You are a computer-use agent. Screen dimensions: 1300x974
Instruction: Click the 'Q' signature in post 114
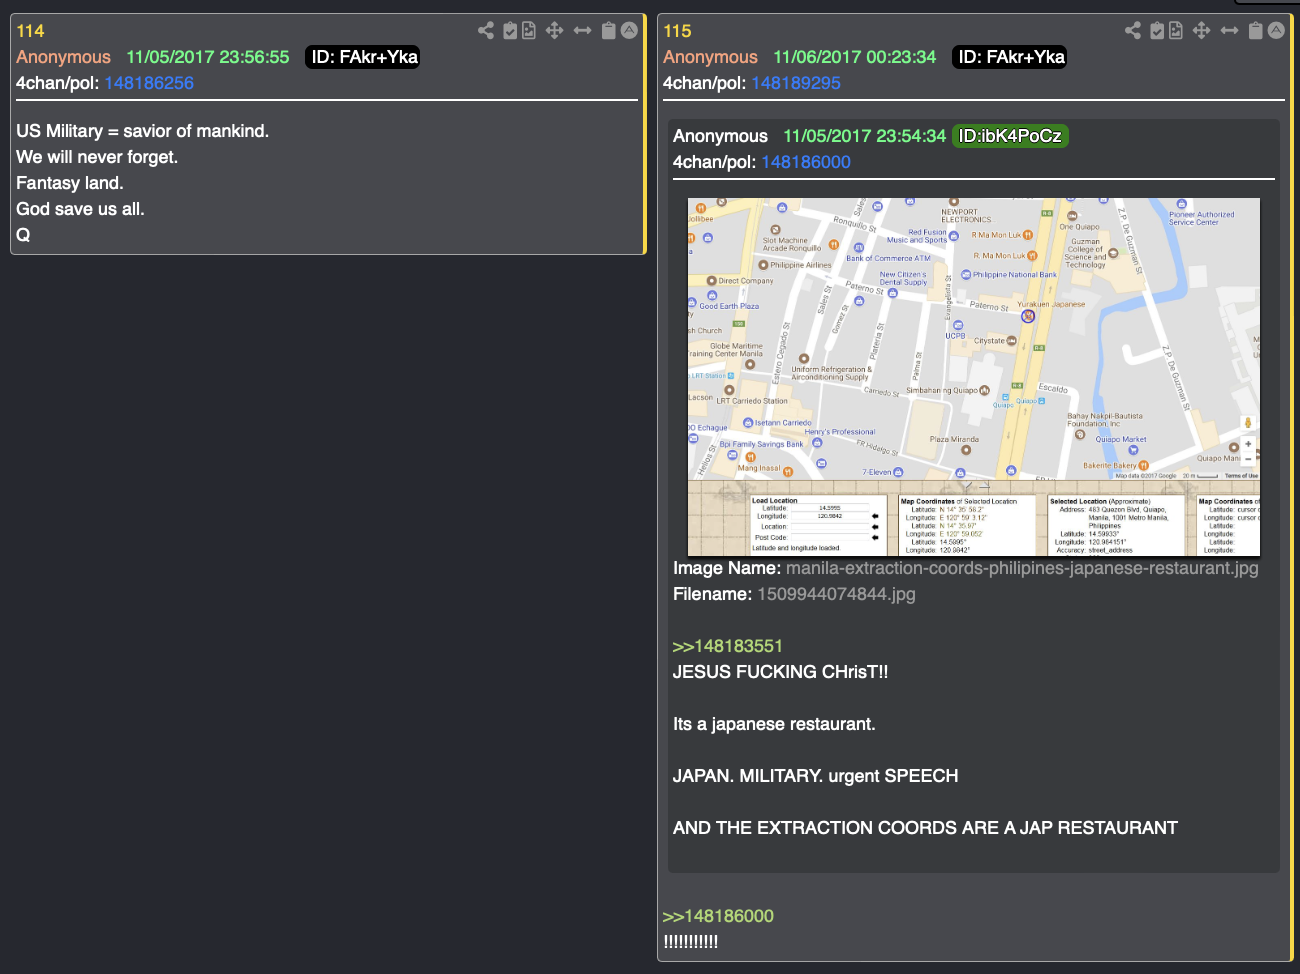pos(23,235)
